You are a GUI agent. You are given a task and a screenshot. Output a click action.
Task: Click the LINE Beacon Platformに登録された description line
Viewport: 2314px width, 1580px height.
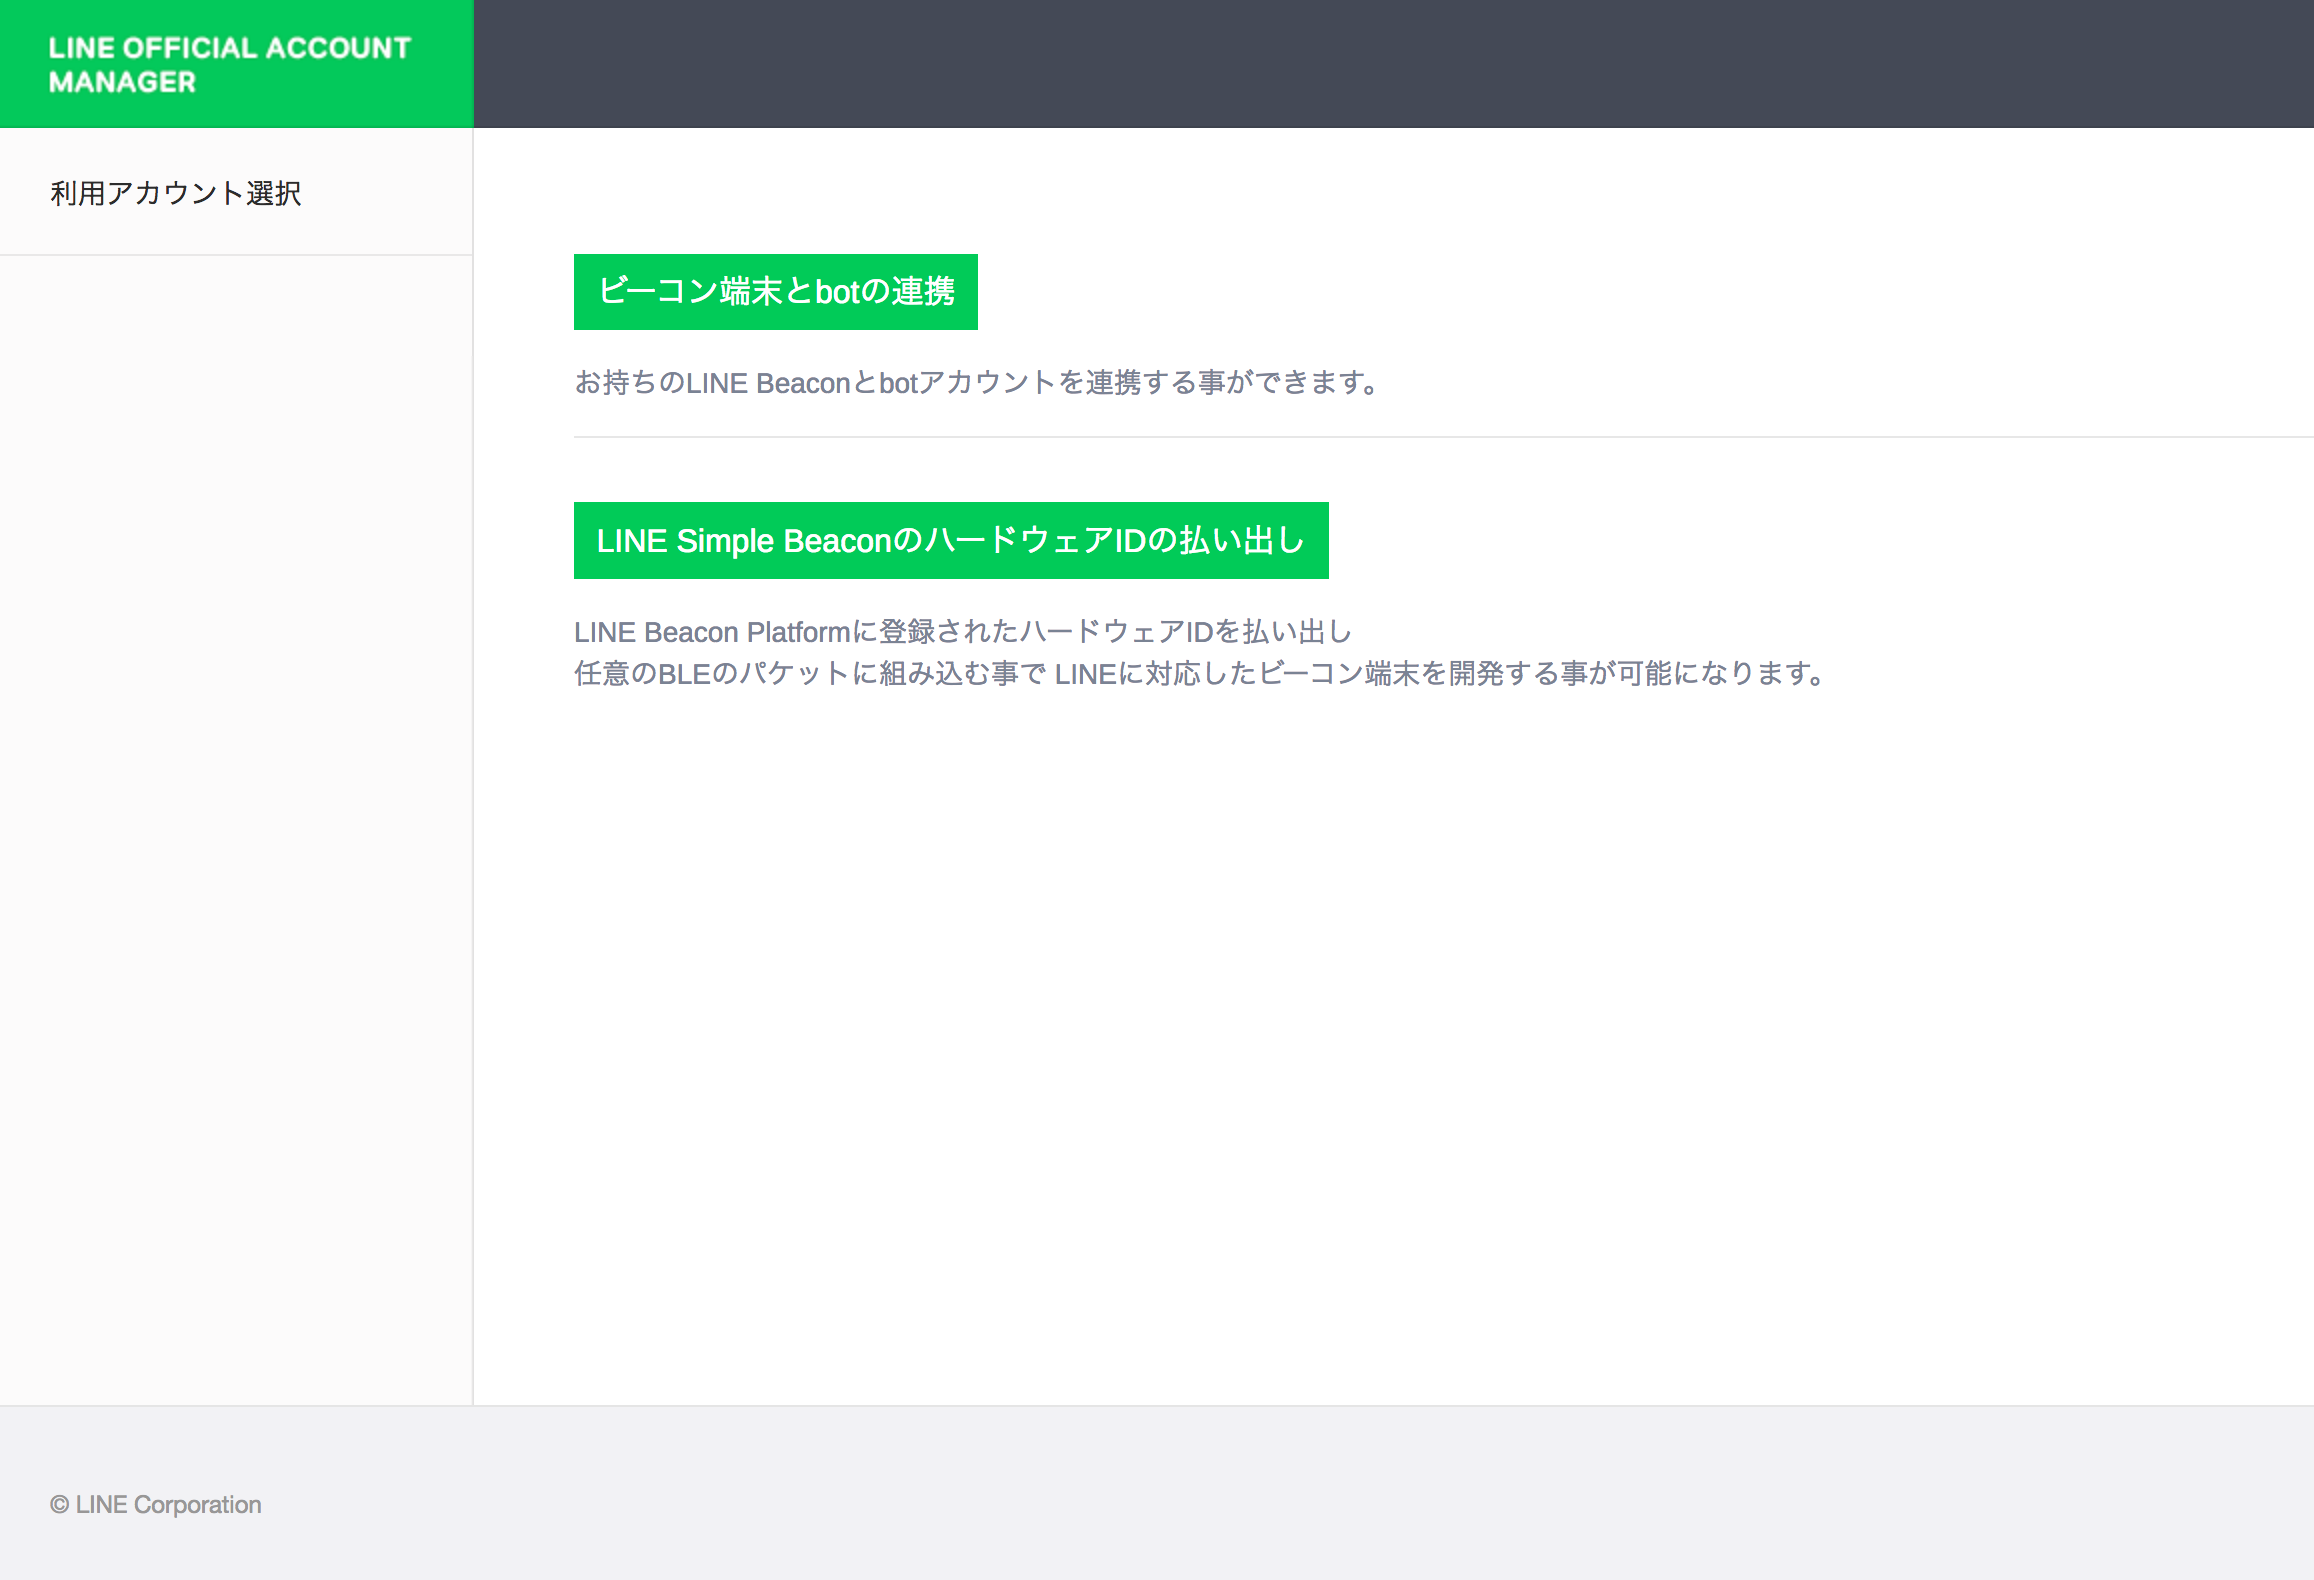962,632
